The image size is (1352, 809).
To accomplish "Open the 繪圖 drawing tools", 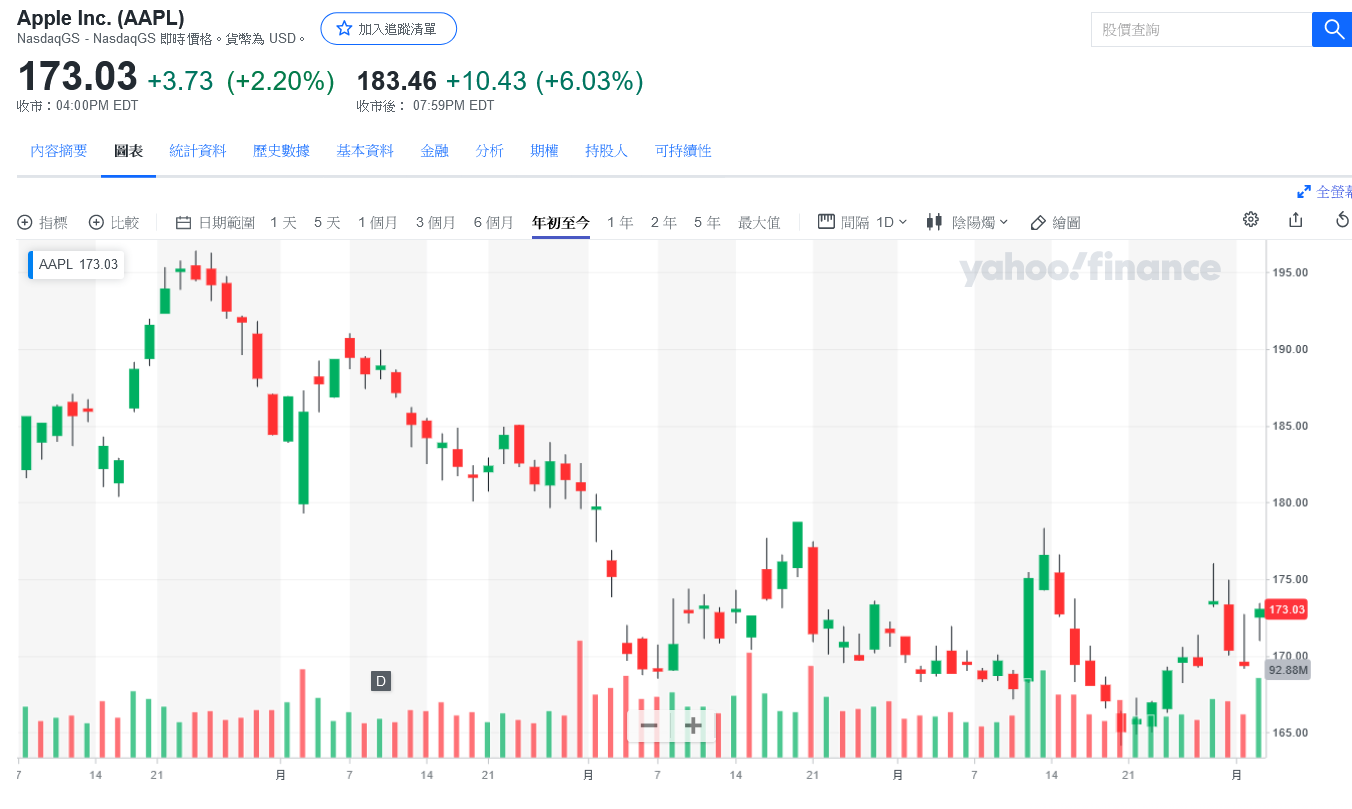I will tap(1055, 222).
